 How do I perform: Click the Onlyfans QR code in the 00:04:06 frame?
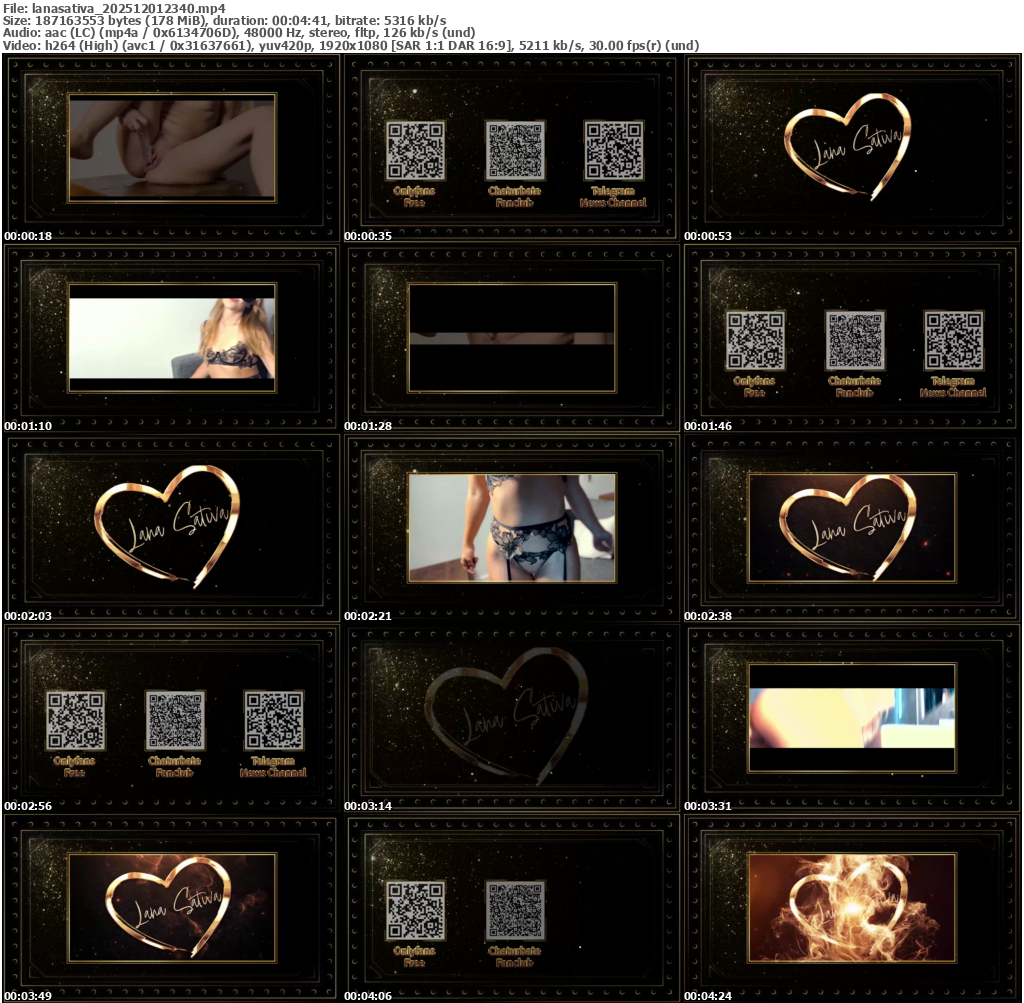(415, 910)
